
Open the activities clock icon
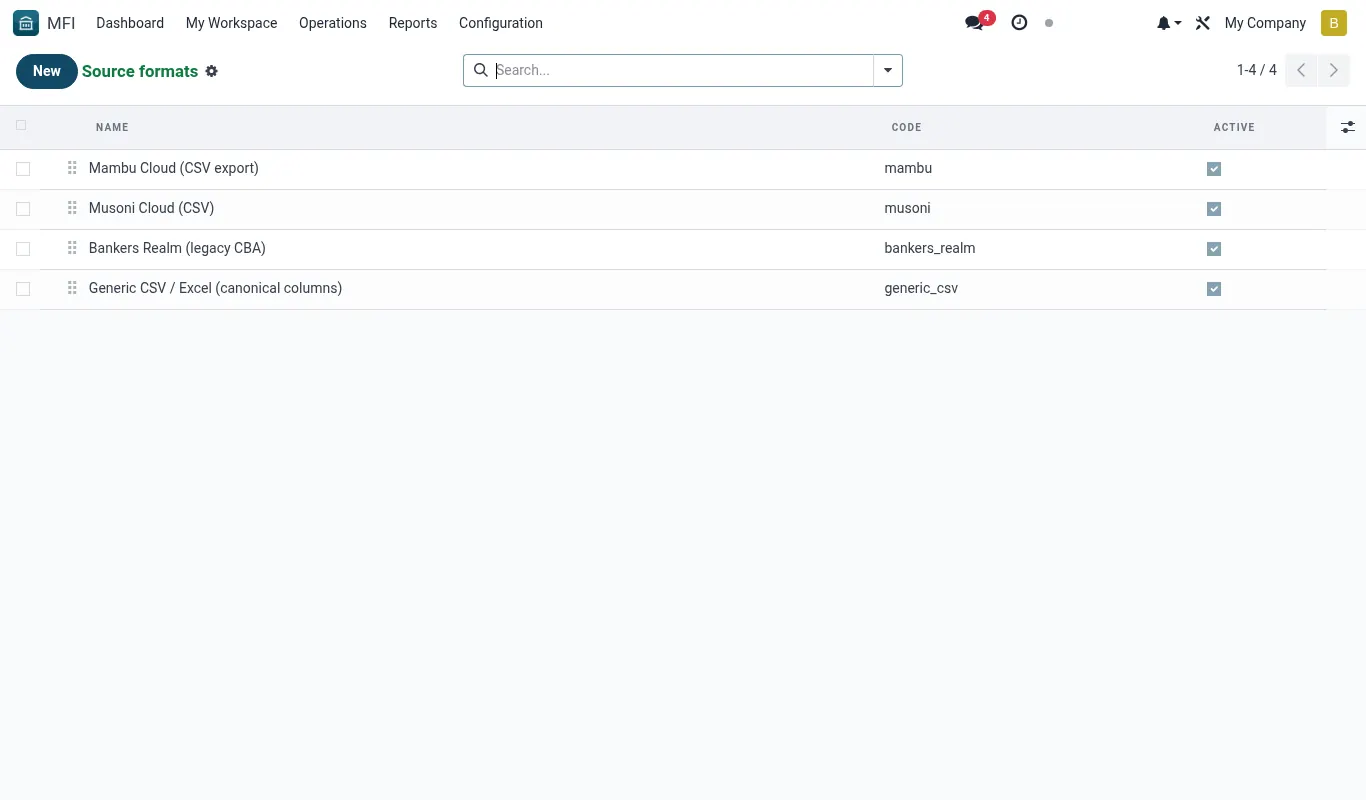tap(1019, 23)
